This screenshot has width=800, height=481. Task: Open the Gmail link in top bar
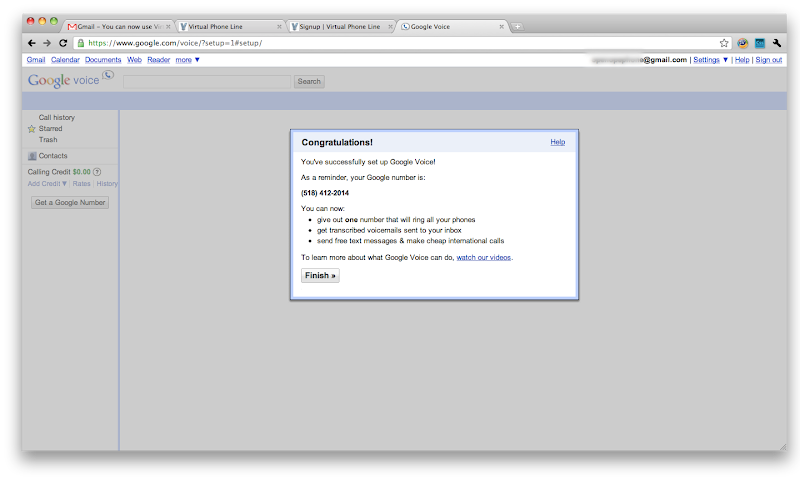pyautogui.click(x=36, y=60)
